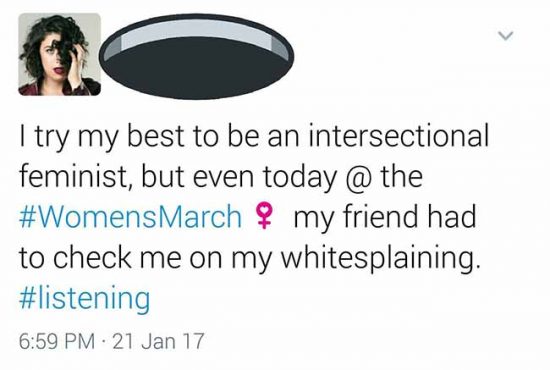The width and height of the screenshot is (550, 370).
Task: Open the #listening hashtag link
Action: [x=85, y=299]
